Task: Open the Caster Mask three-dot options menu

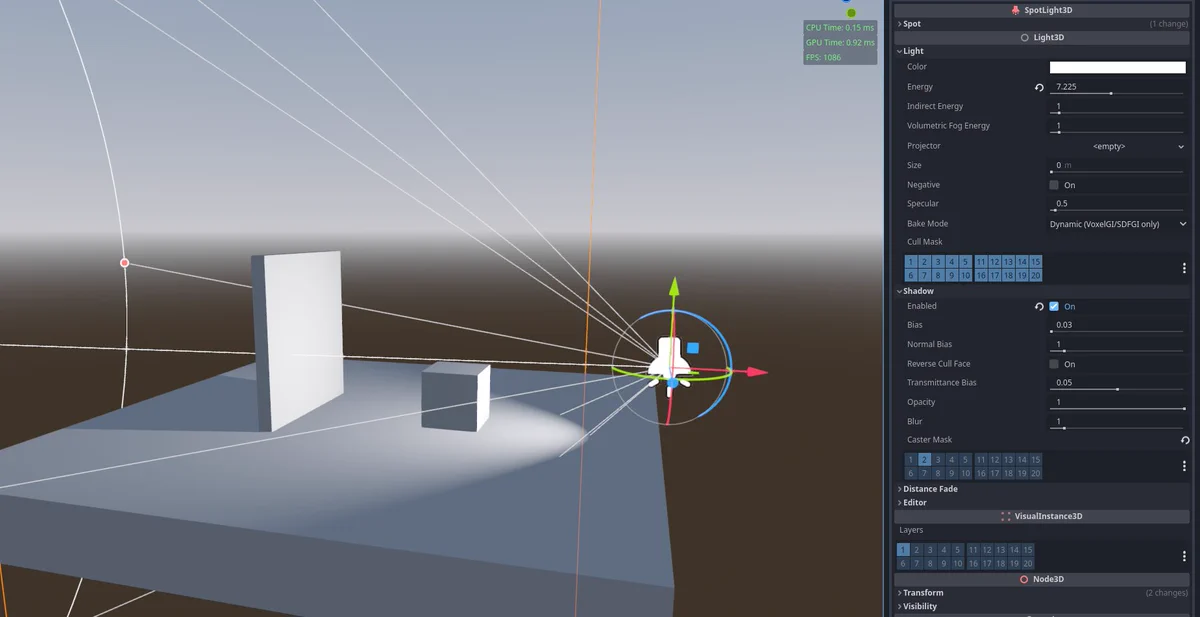Action: tap(1185, 466)
